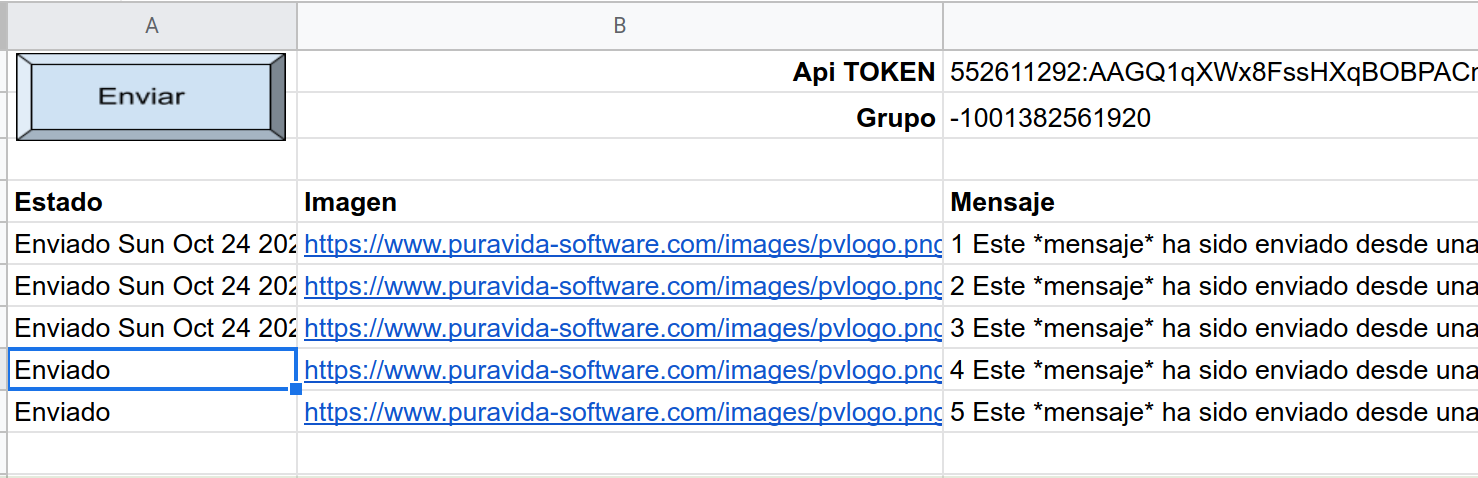Open the image link in message 2 row
Screen dimensions: 1478x478
point(622,286)
